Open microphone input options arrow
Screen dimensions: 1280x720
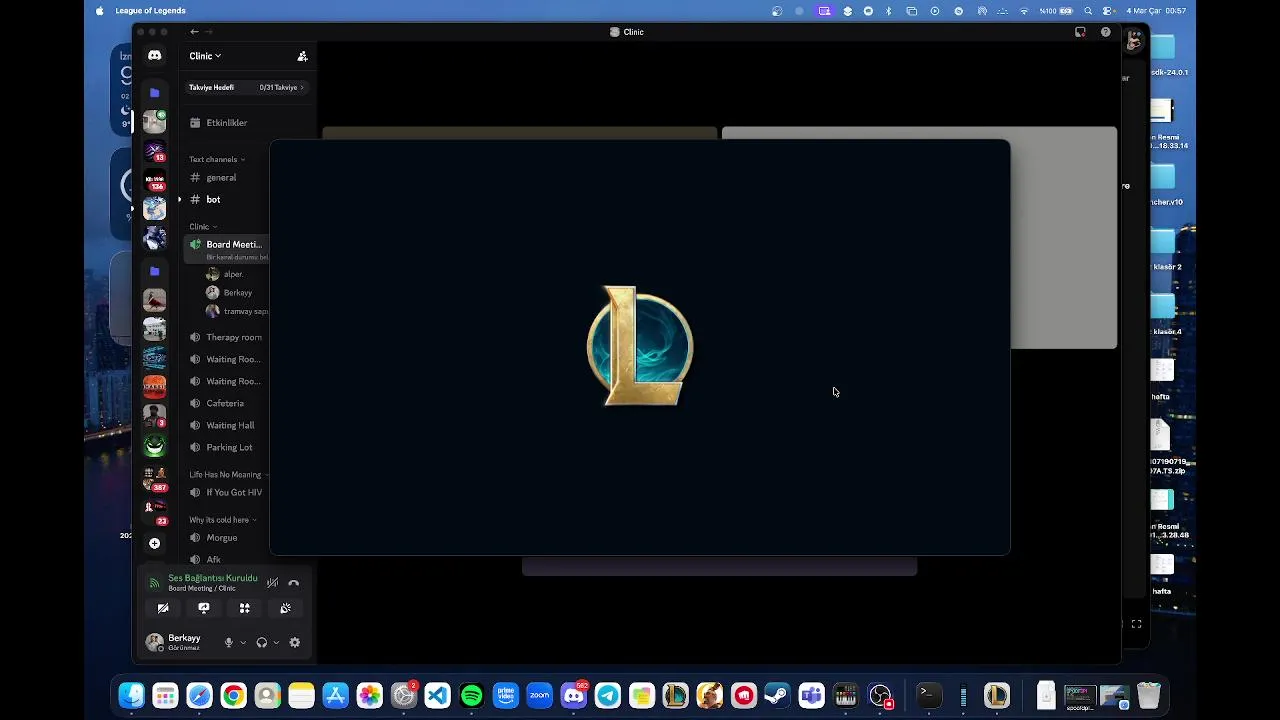(x=243, y=643)
